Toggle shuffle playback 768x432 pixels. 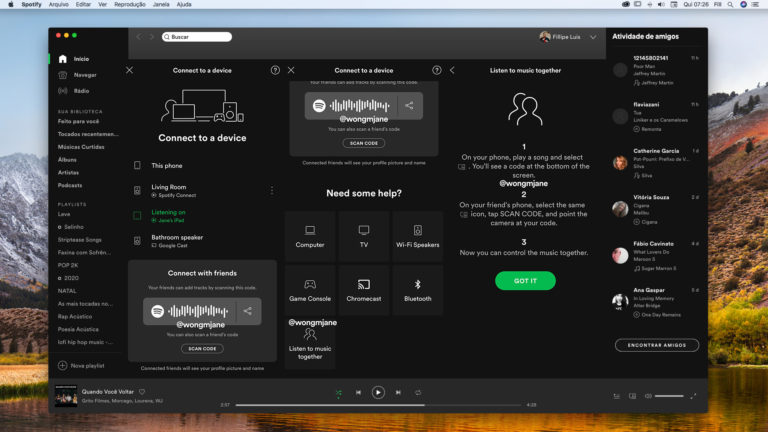pos(338,393)
